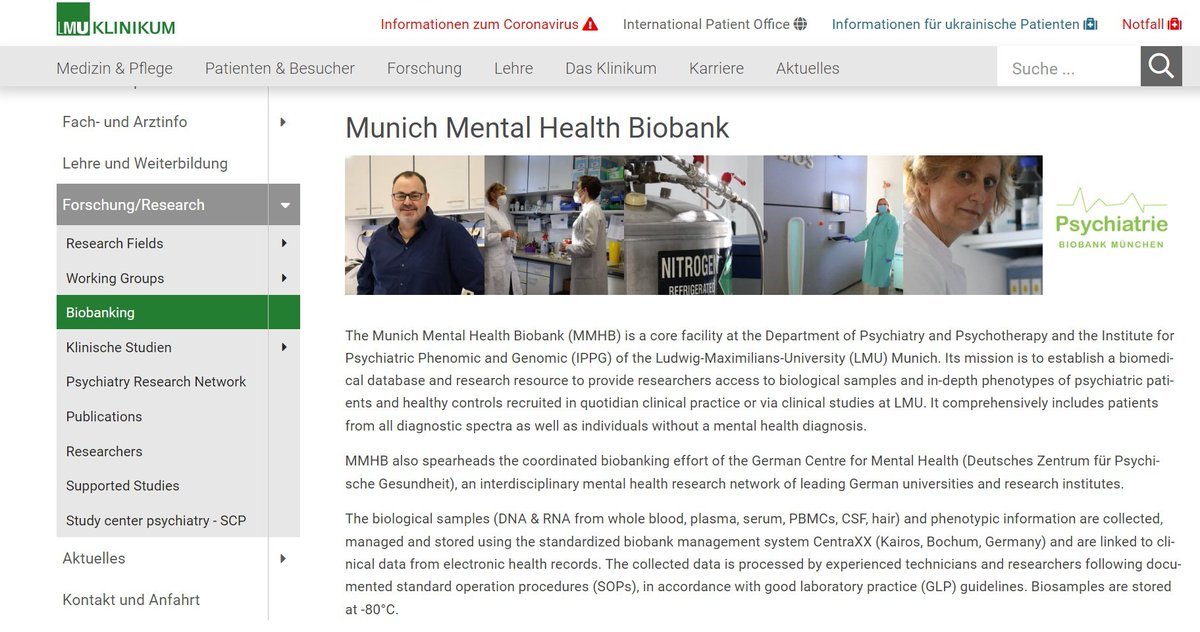Screen dimensions: 1200x632
Task: Click the Munich Mental Health Biobank heading
Action: (x=537, y=127)
